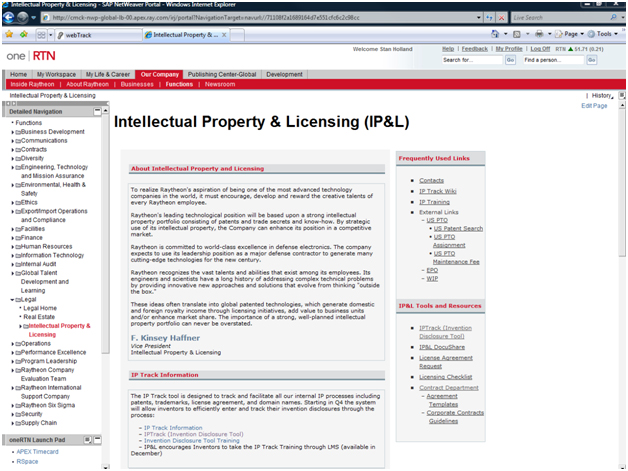Screen dimensions: 628x471
Task: Click oneRTN Launch Pad options icon
Action: (88, 440)
